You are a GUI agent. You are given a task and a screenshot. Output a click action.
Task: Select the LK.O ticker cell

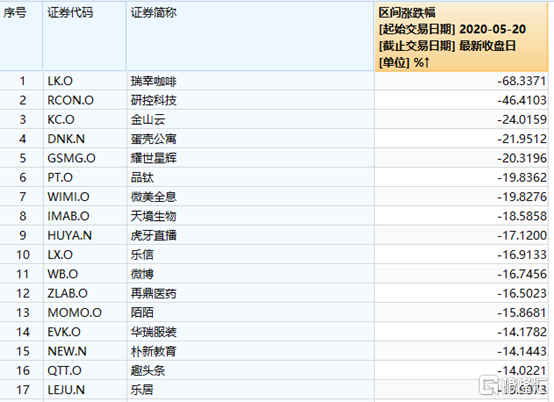(84, 81)
